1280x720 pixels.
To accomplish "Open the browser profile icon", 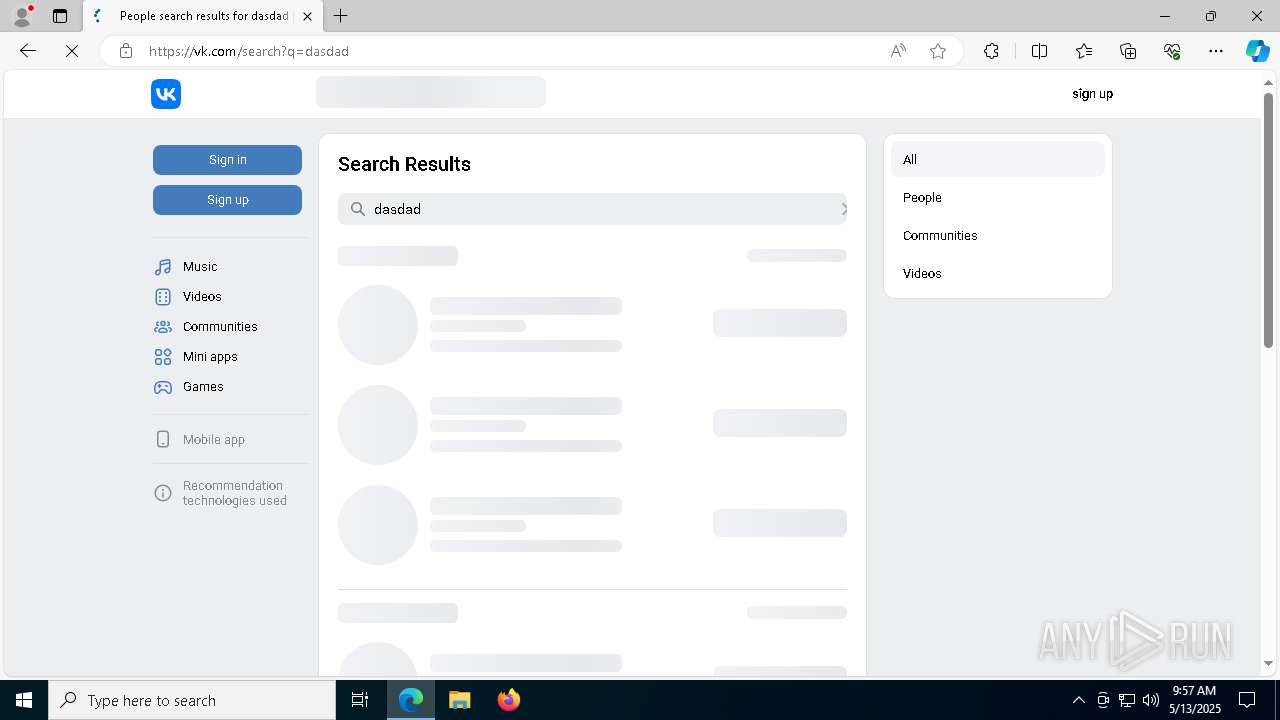I will (22, 16).
